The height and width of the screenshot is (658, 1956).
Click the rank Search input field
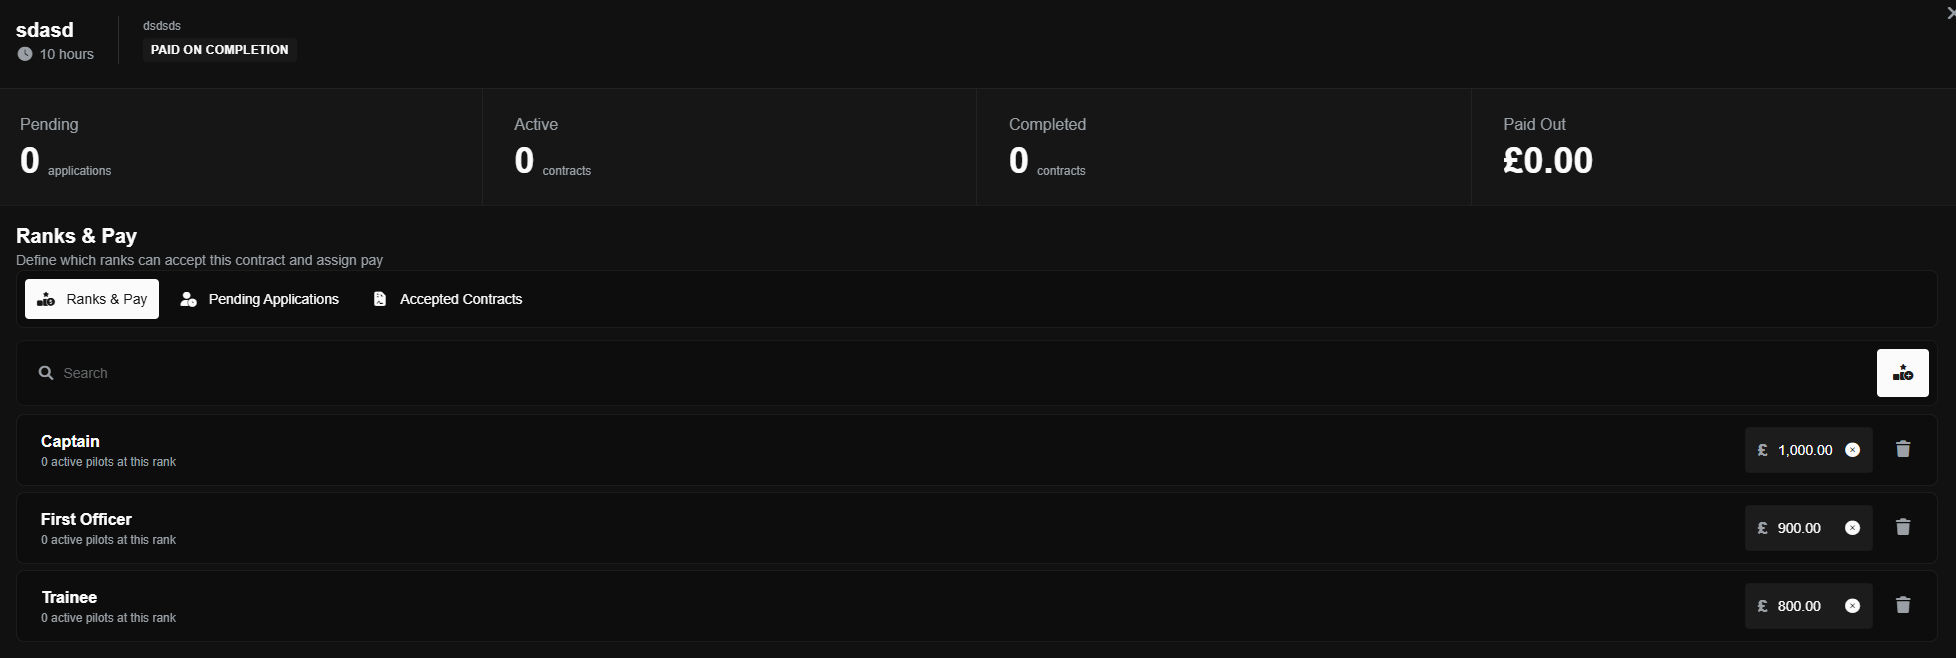[900, 373]
